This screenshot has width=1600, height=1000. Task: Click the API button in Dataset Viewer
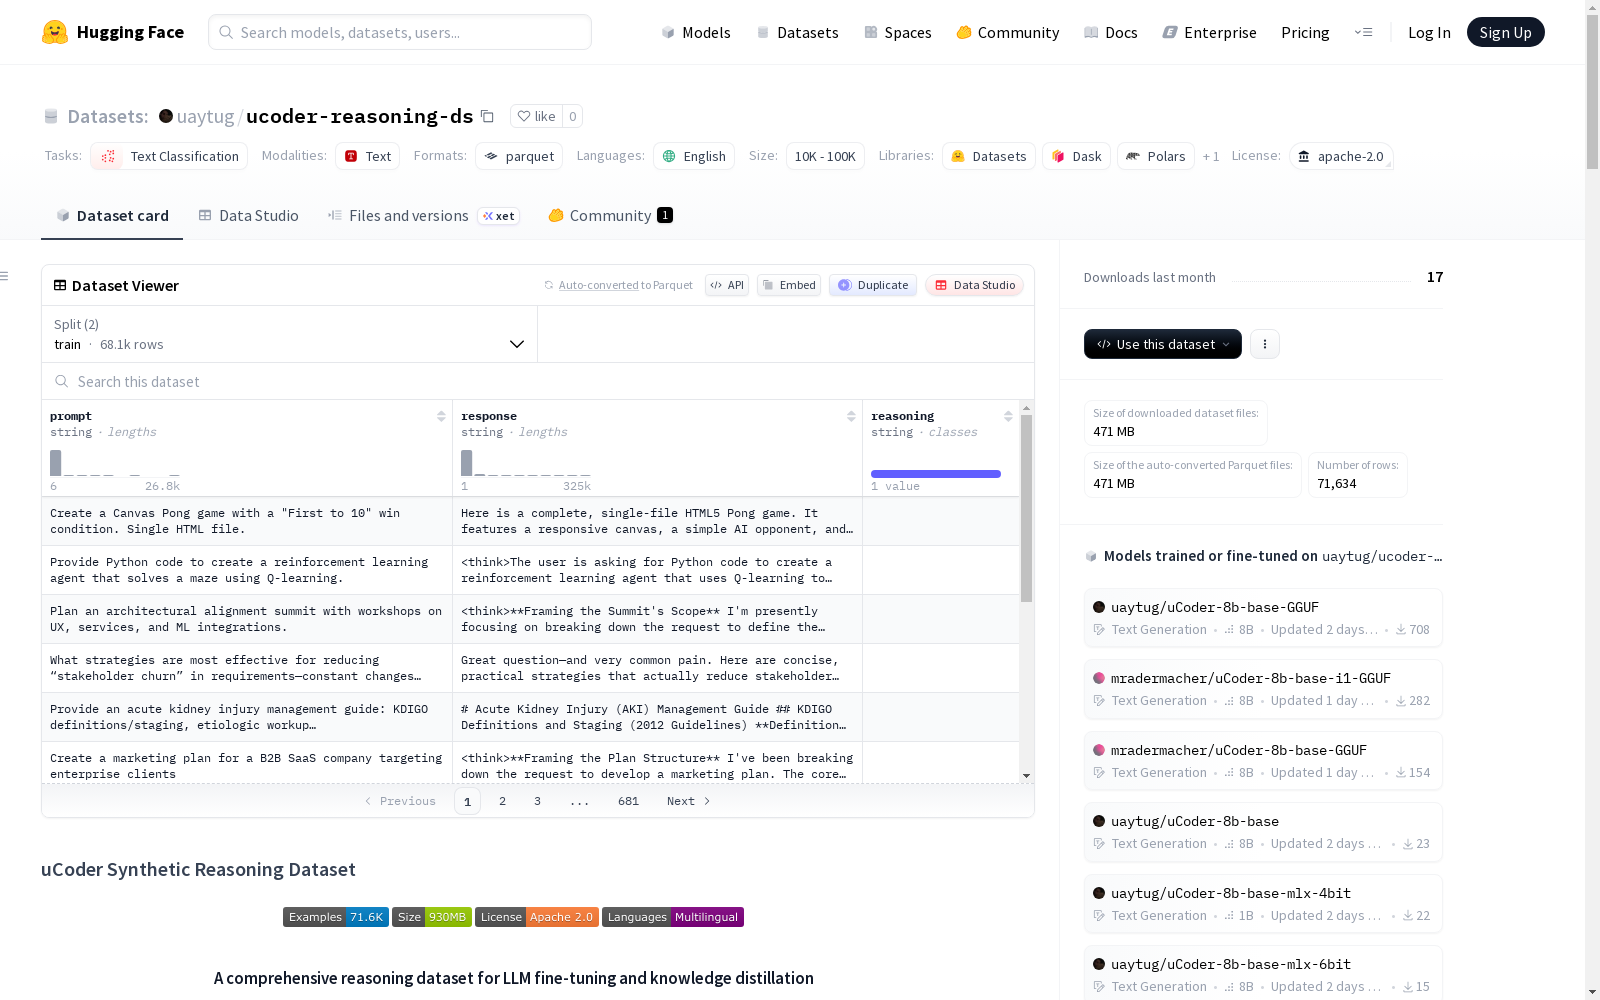click(x=727, y=285)
